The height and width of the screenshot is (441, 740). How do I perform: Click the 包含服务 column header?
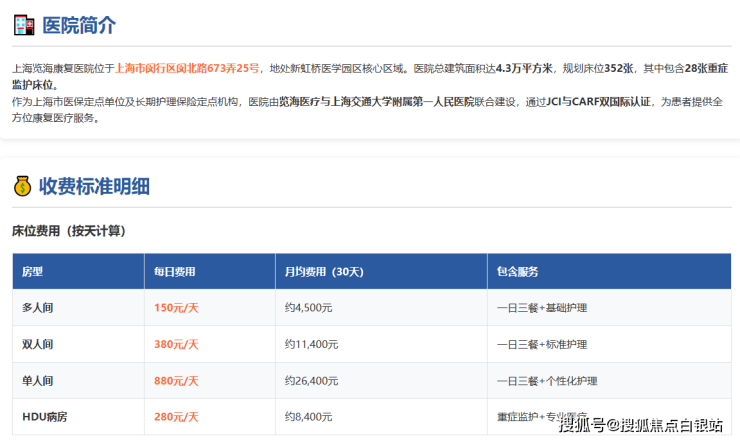tap(518, 272)
